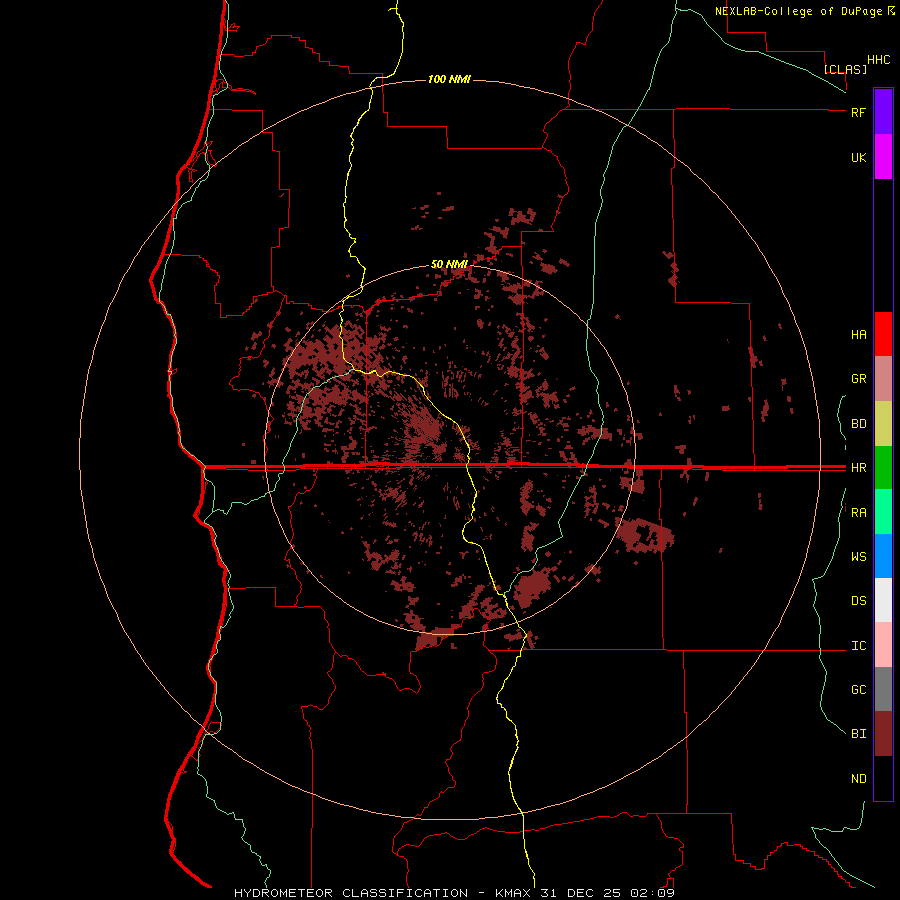
Task: Click the GC legend label
Action: (x=858, y=689)
